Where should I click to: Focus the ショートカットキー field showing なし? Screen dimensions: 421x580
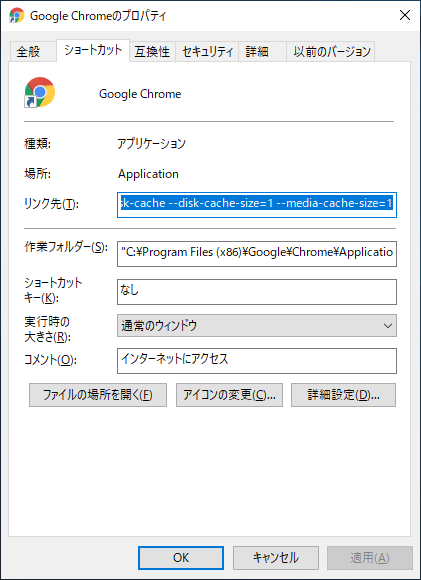pos(257,292)
